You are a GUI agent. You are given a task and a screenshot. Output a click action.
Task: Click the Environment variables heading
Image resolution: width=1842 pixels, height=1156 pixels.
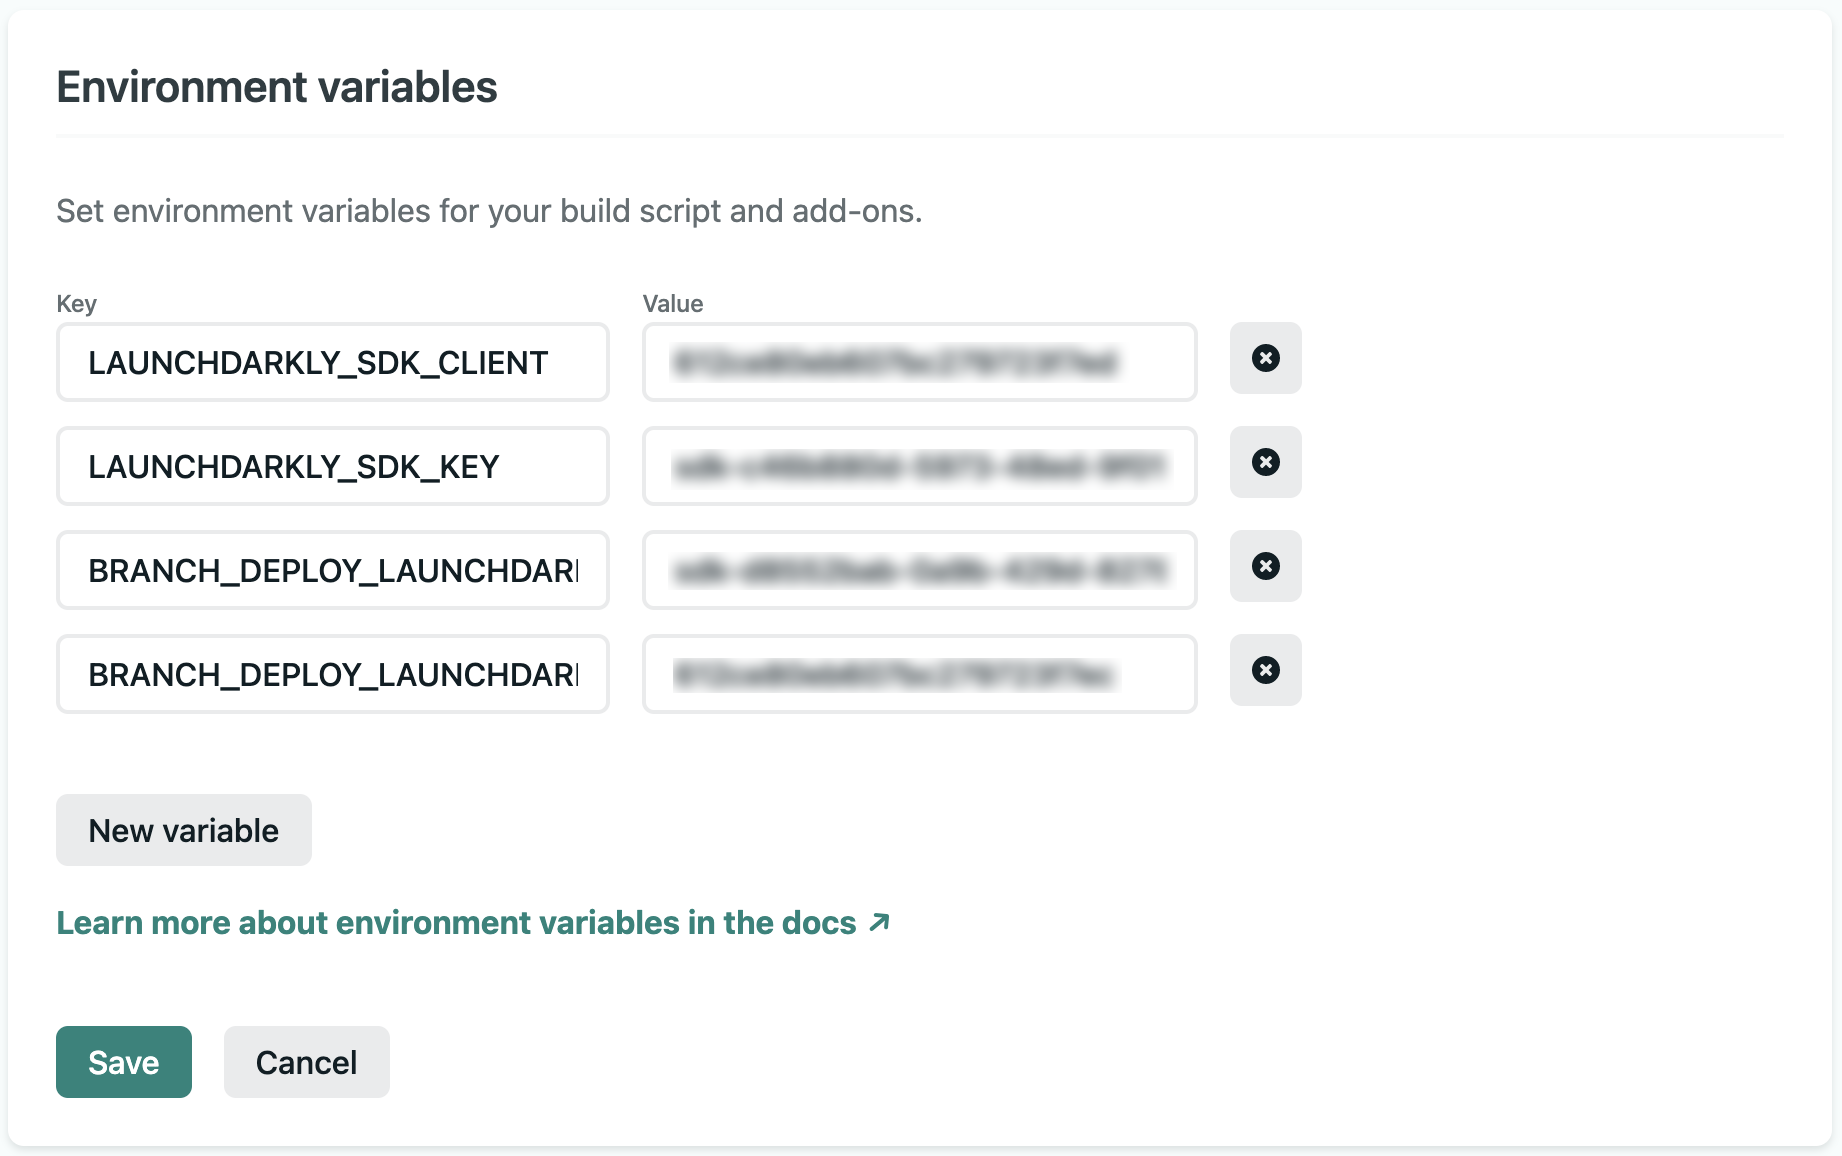point(276,86)
